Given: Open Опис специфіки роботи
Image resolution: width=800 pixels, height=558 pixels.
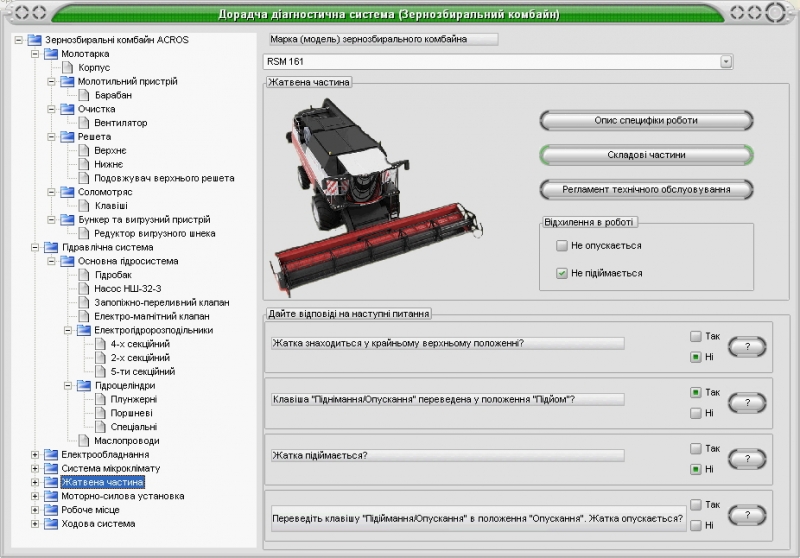Looking at the screenshot, I should [x=646, y=120].
